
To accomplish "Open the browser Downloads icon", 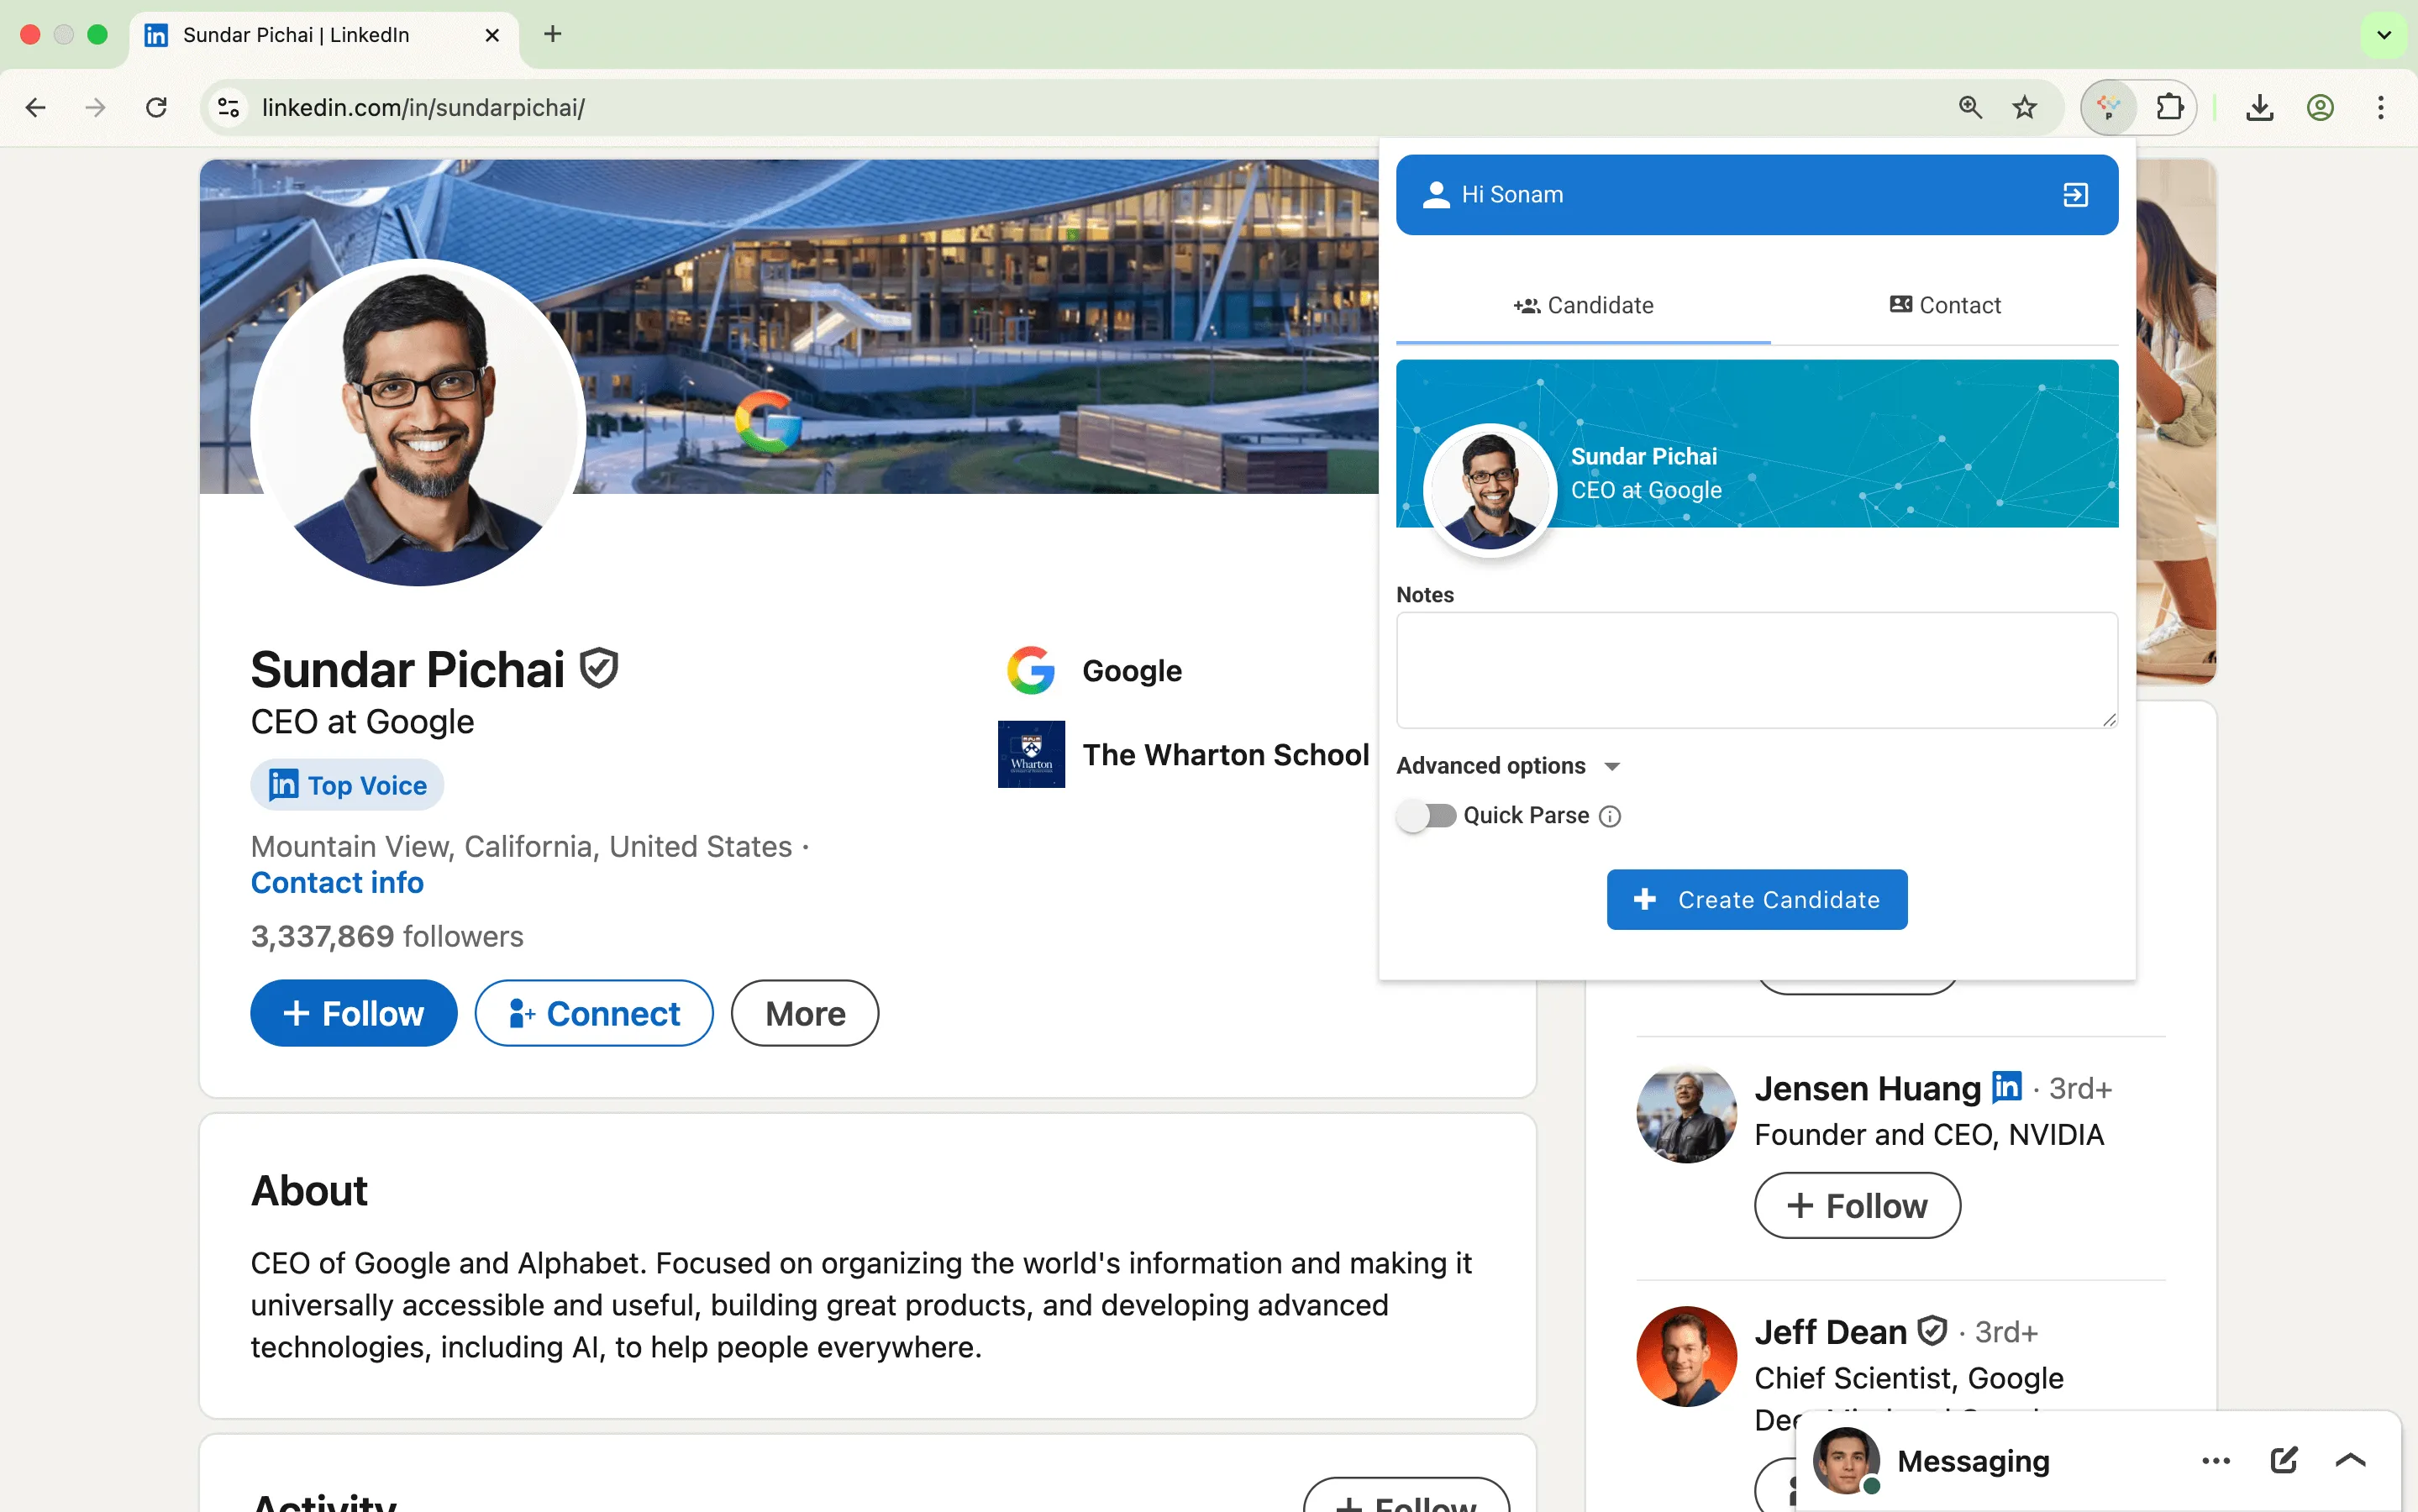I will 2260,107.
